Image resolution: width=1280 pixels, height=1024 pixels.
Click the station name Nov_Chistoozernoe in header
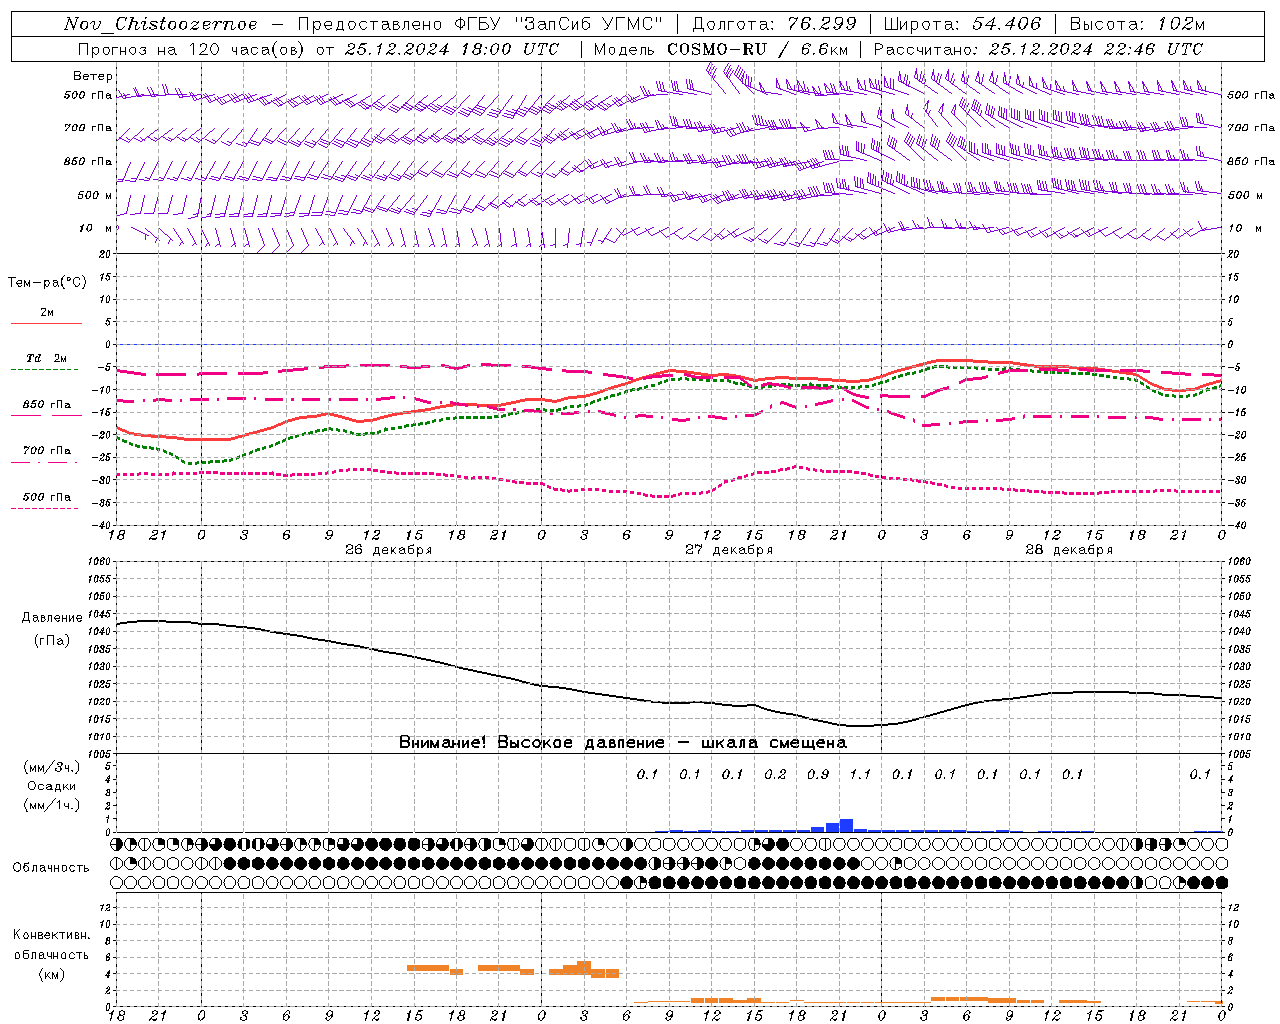pos(160,24)
